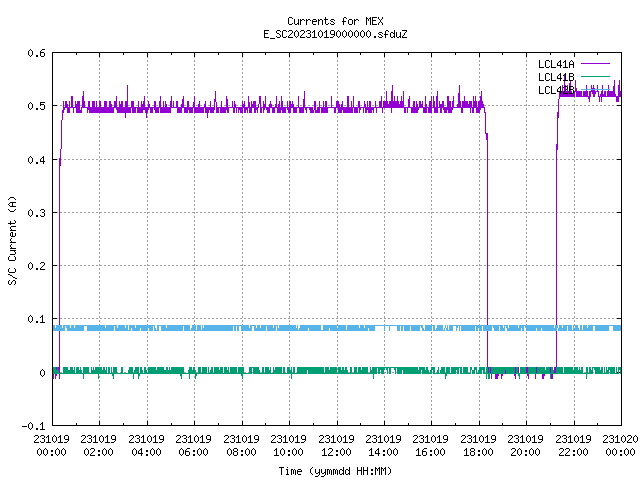Click the x-axis tick 231019 04:00

click(x=146, y=446)
